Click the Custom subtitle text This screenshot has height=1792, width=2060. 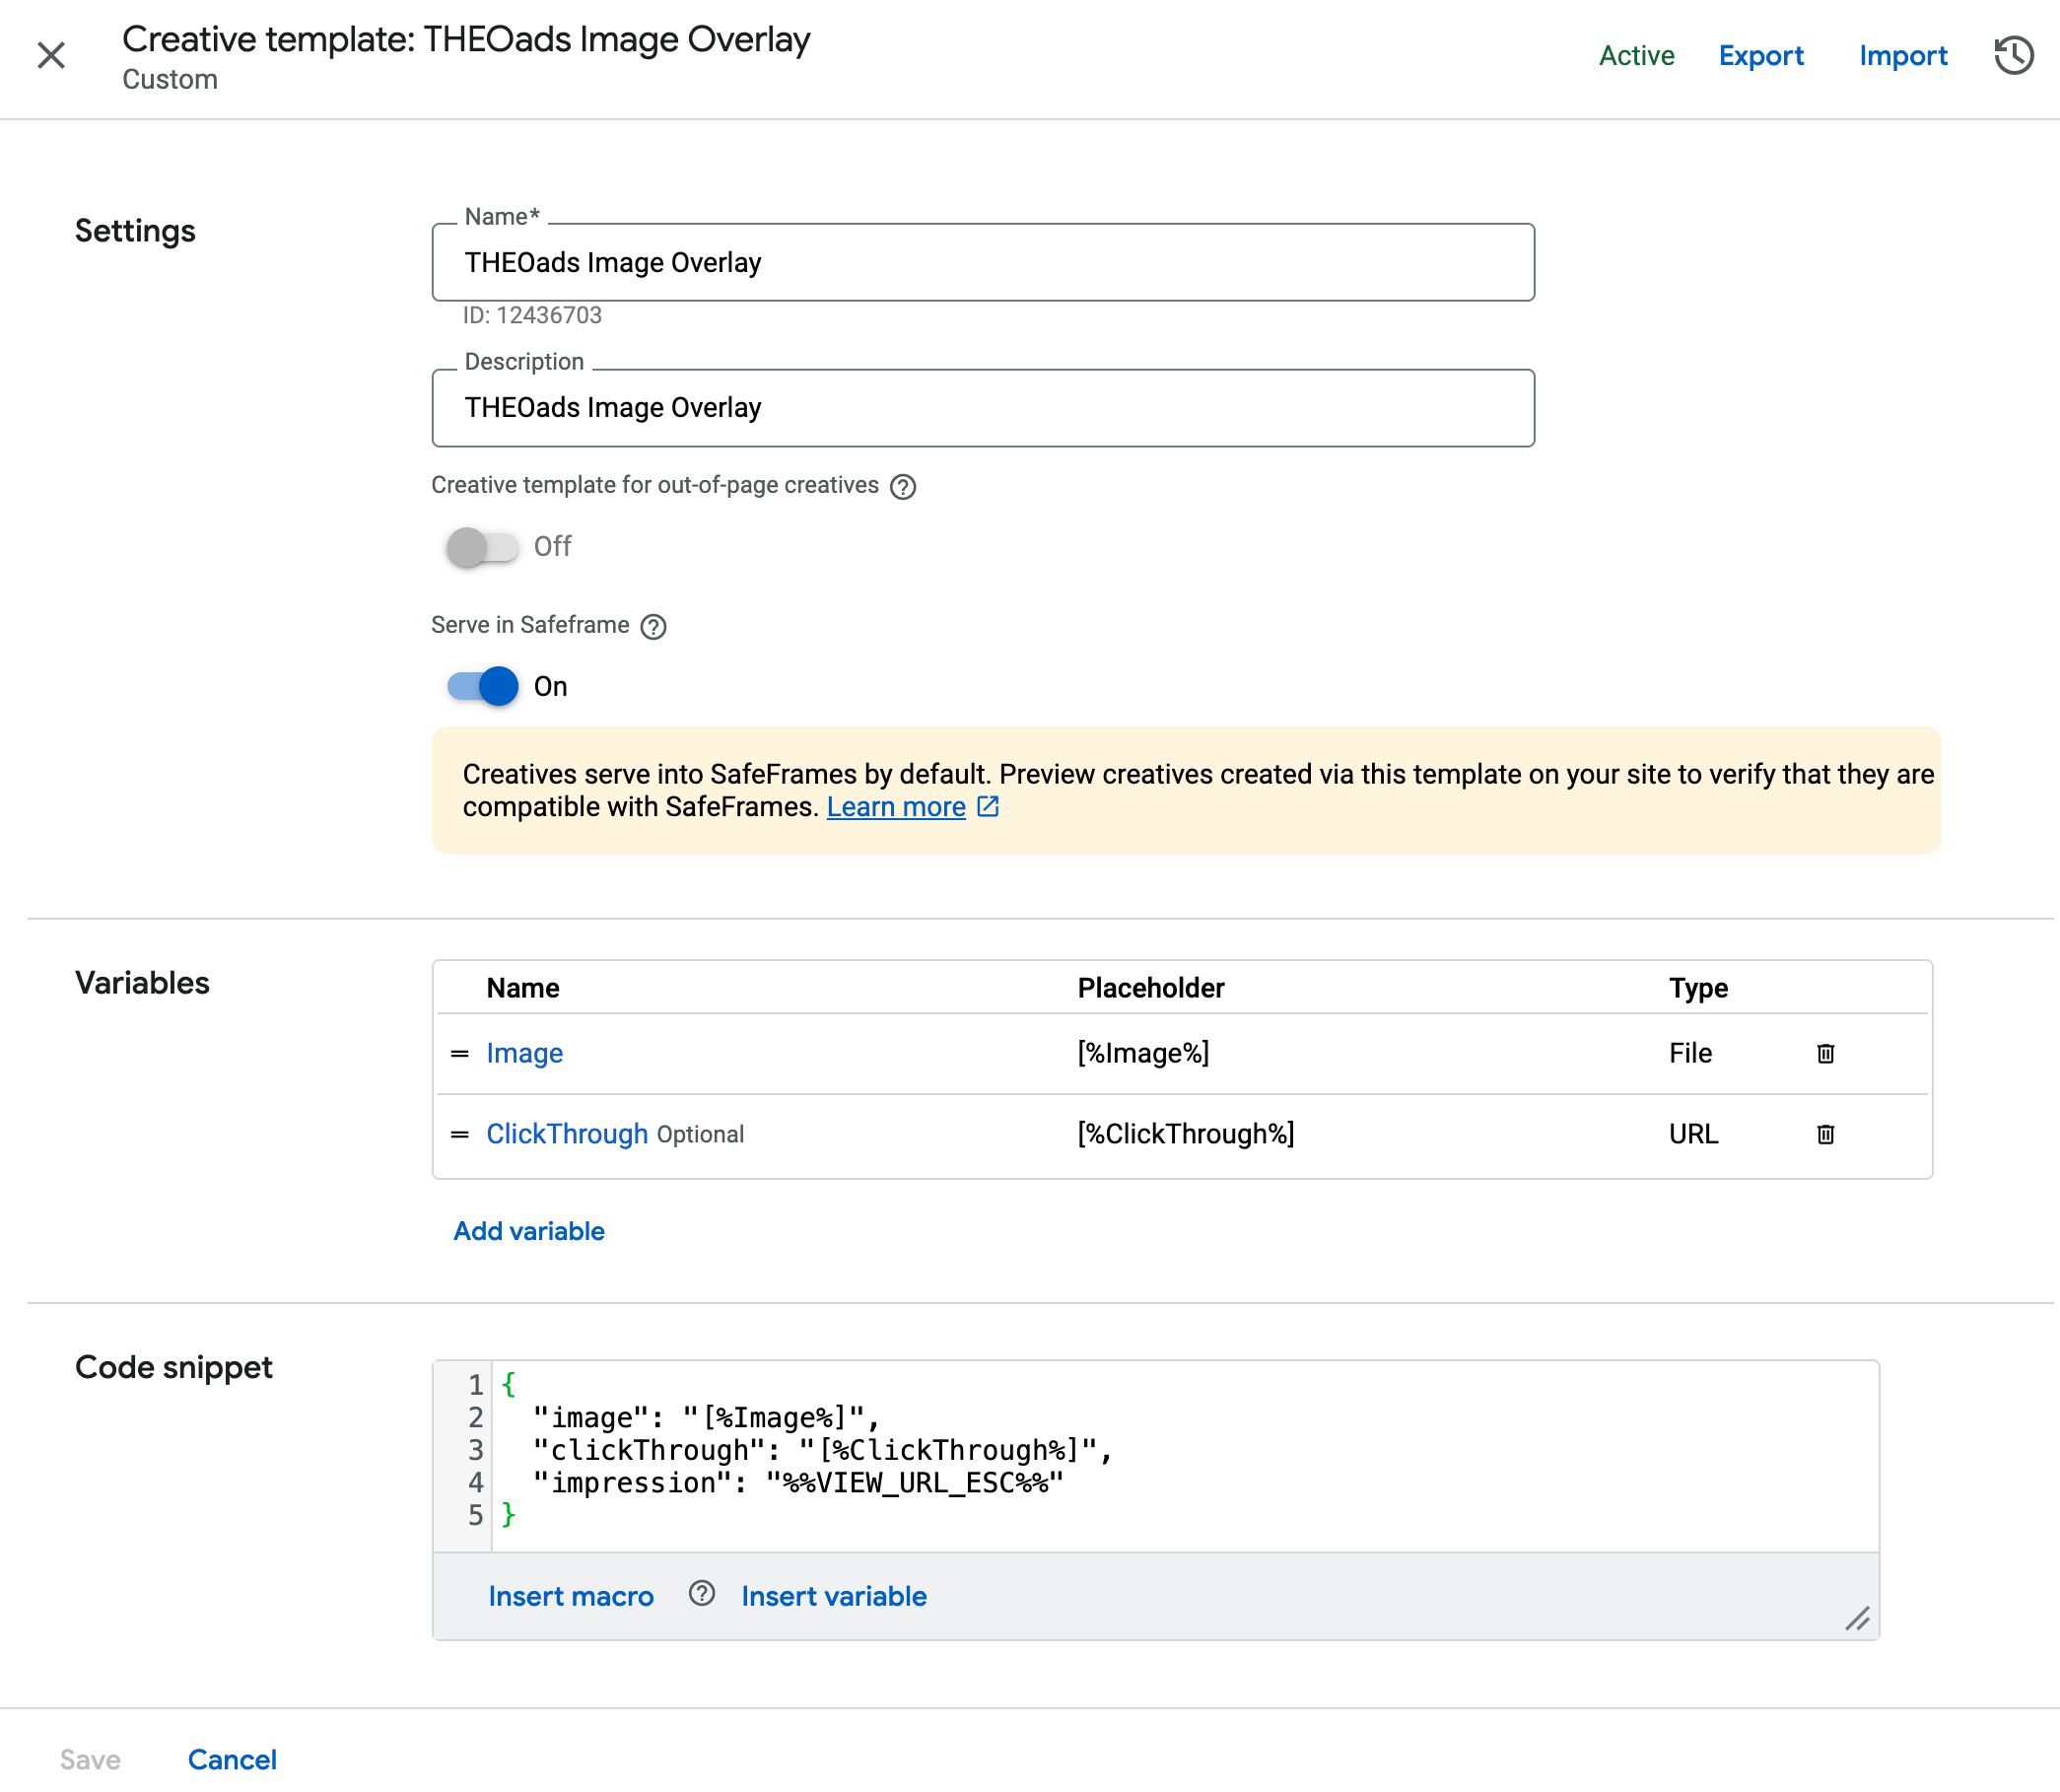click(170, 79)
